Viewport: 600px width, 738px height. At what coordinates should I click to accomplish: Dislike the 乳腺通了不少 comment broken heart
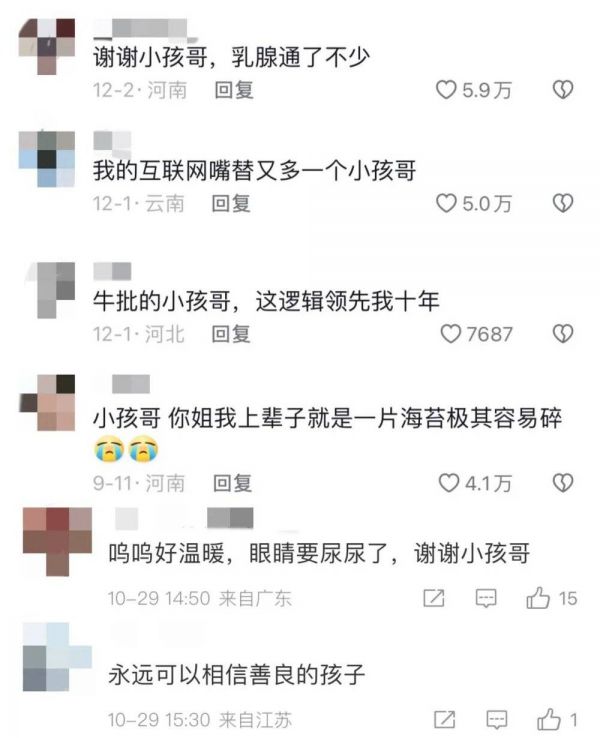pos(562,89)
